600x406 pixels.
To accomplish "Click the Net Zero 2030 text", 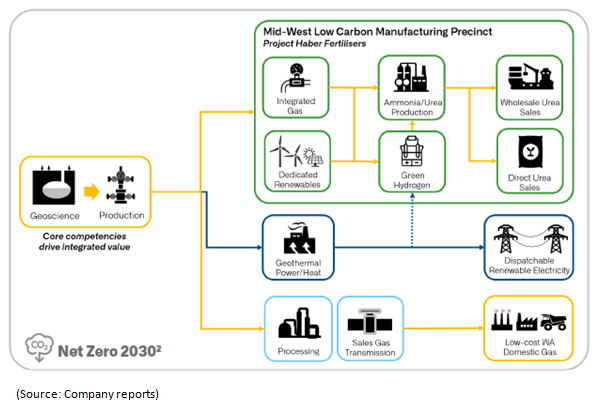I will [103, 349].
